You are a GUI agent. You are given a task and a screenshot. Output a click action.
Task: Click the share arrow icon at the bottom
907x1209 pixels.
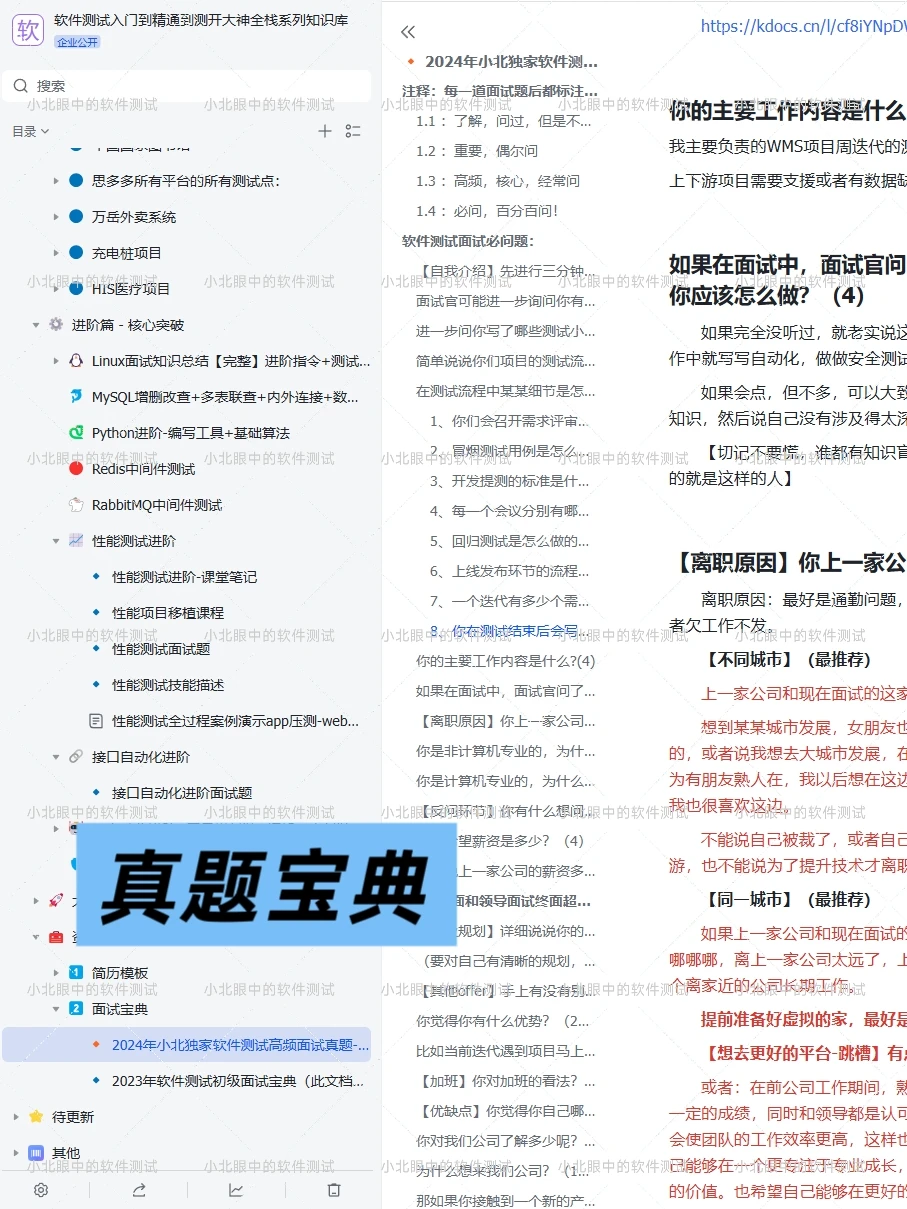pyautogui.click(x=138, y=1190)
